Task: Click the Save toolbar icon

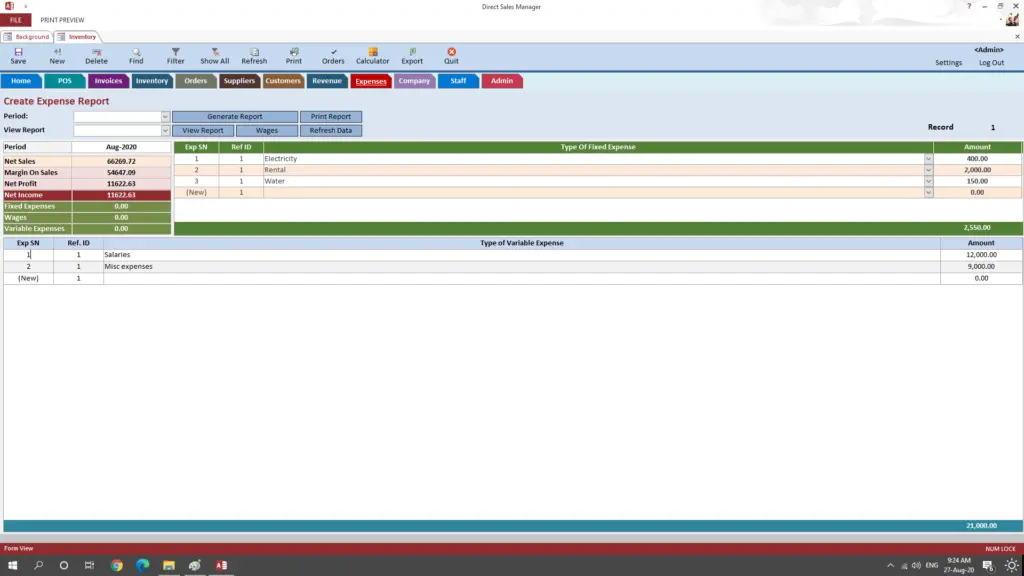Action: click(18, 54)
